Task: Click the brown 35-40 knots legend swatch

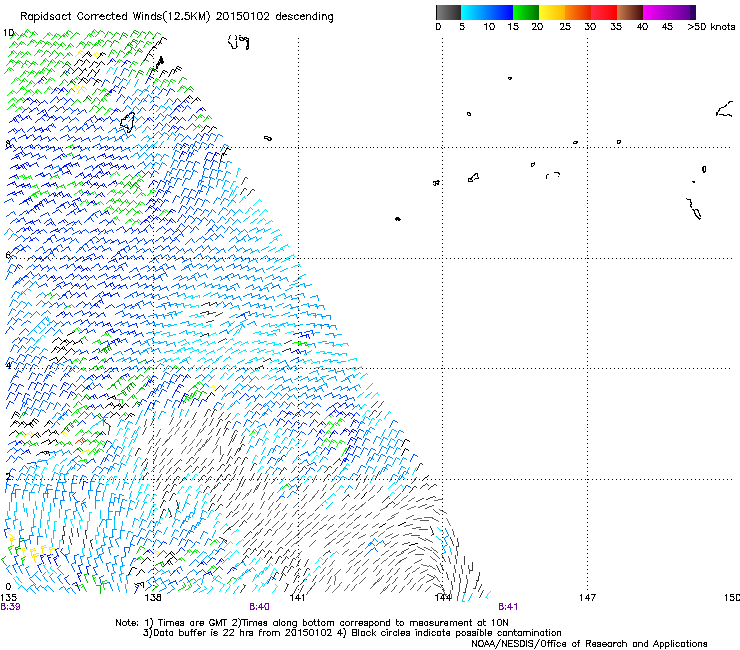Action: point(630,12)
